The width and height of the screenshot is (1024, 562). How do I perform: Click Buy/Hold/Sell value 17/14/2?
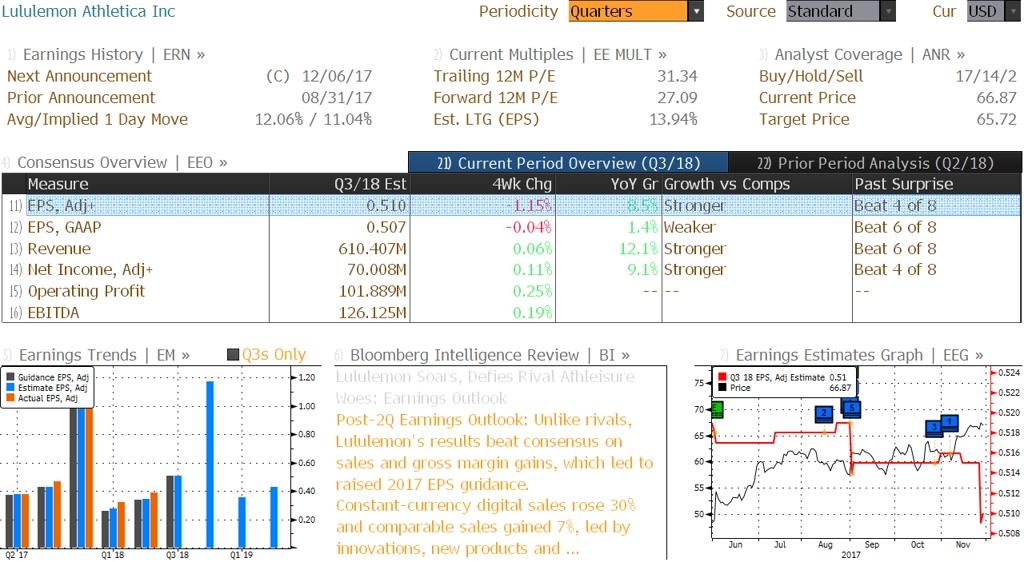tap(986, 76)
